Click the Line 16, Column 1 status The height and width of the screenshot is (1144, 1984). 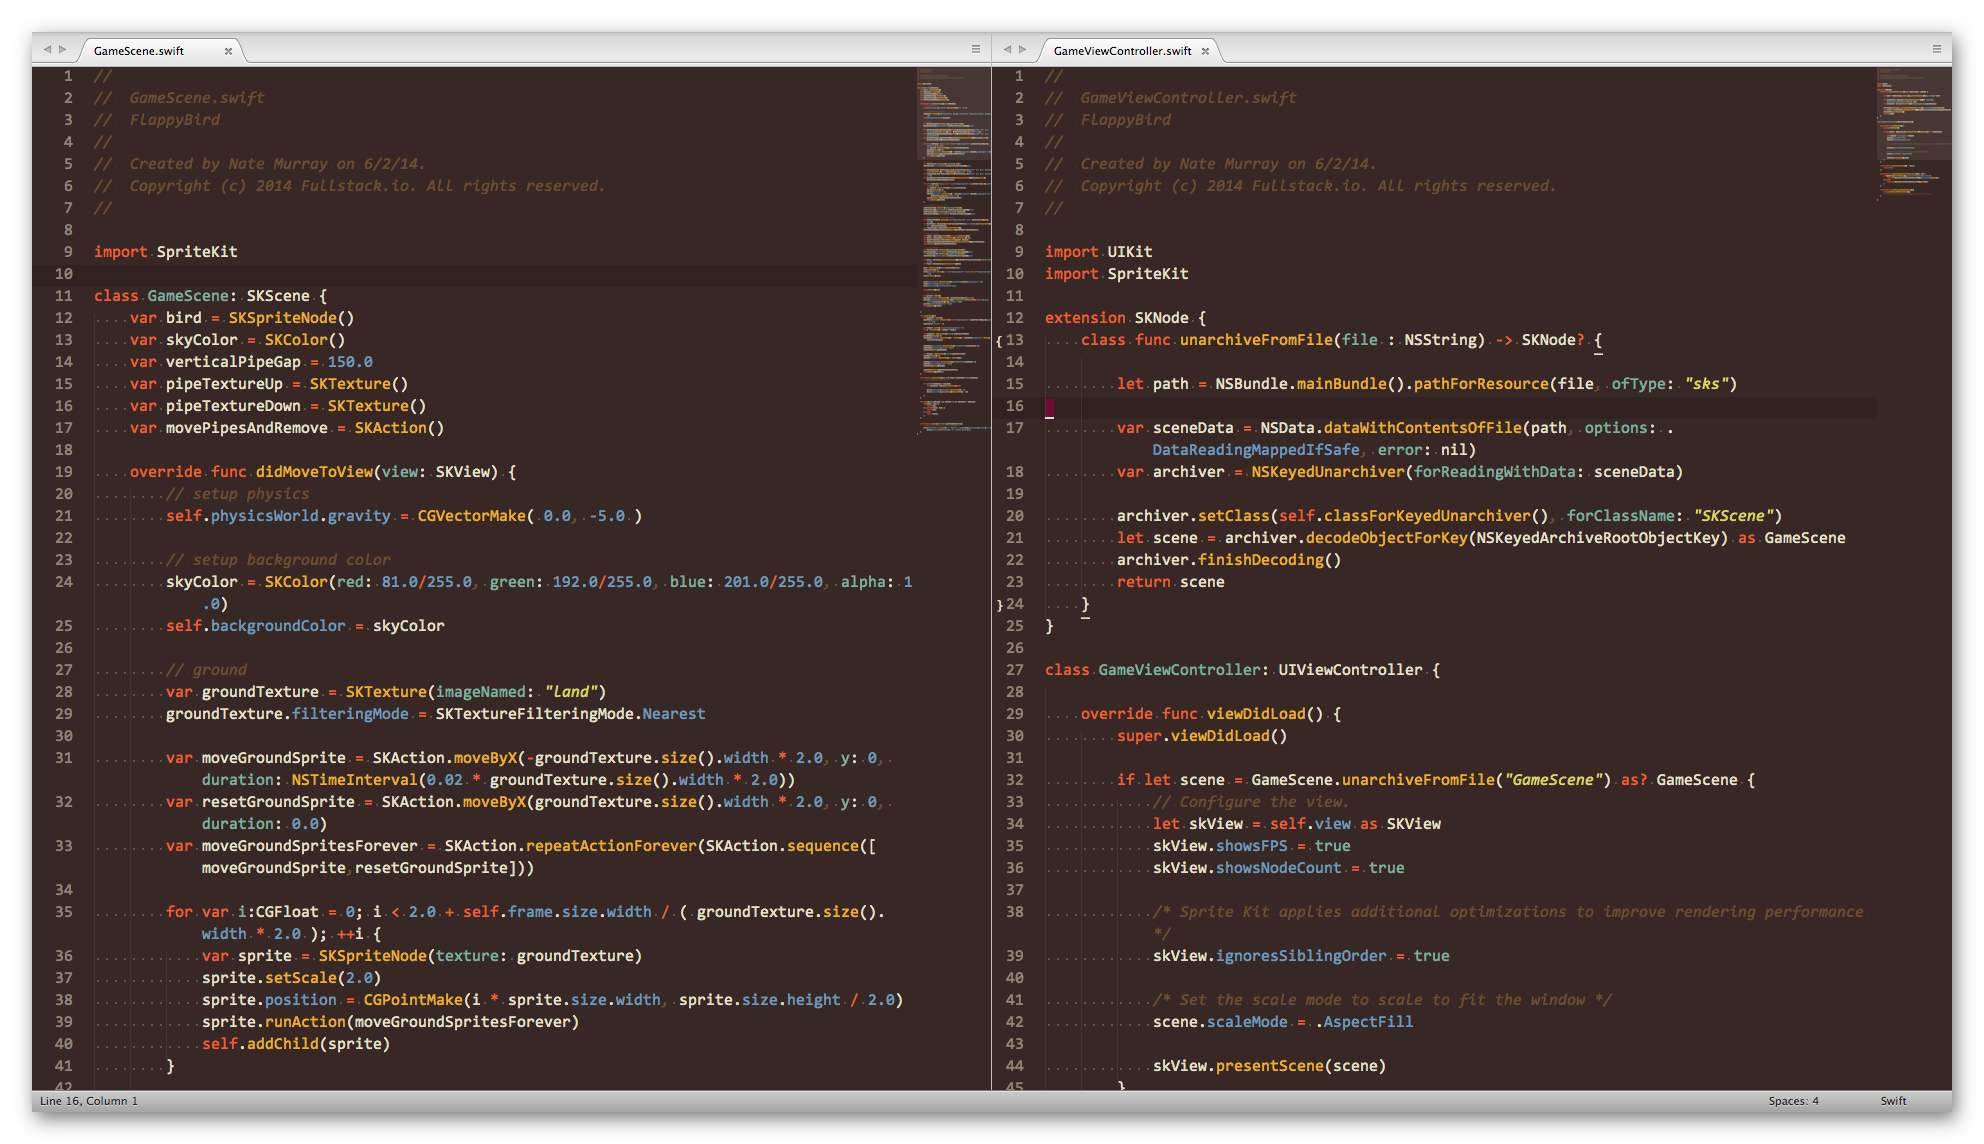click(89, 1101)
